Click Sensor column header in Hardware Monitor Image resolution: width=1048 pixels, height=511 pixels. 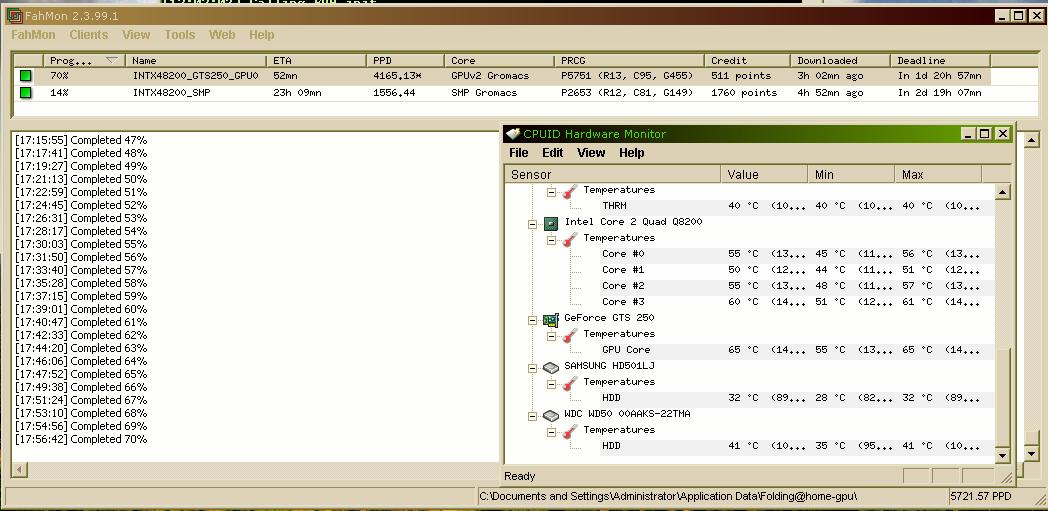(x=613, y=174)
